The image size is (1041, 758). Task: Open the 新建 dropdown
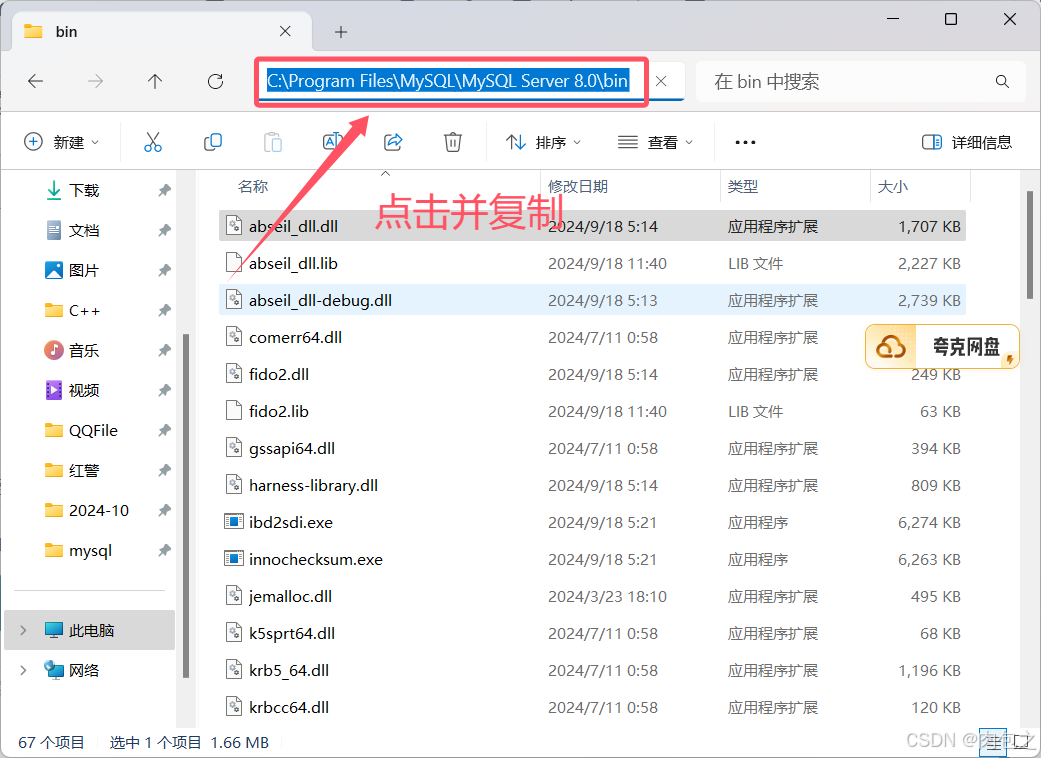coord(61,142)
